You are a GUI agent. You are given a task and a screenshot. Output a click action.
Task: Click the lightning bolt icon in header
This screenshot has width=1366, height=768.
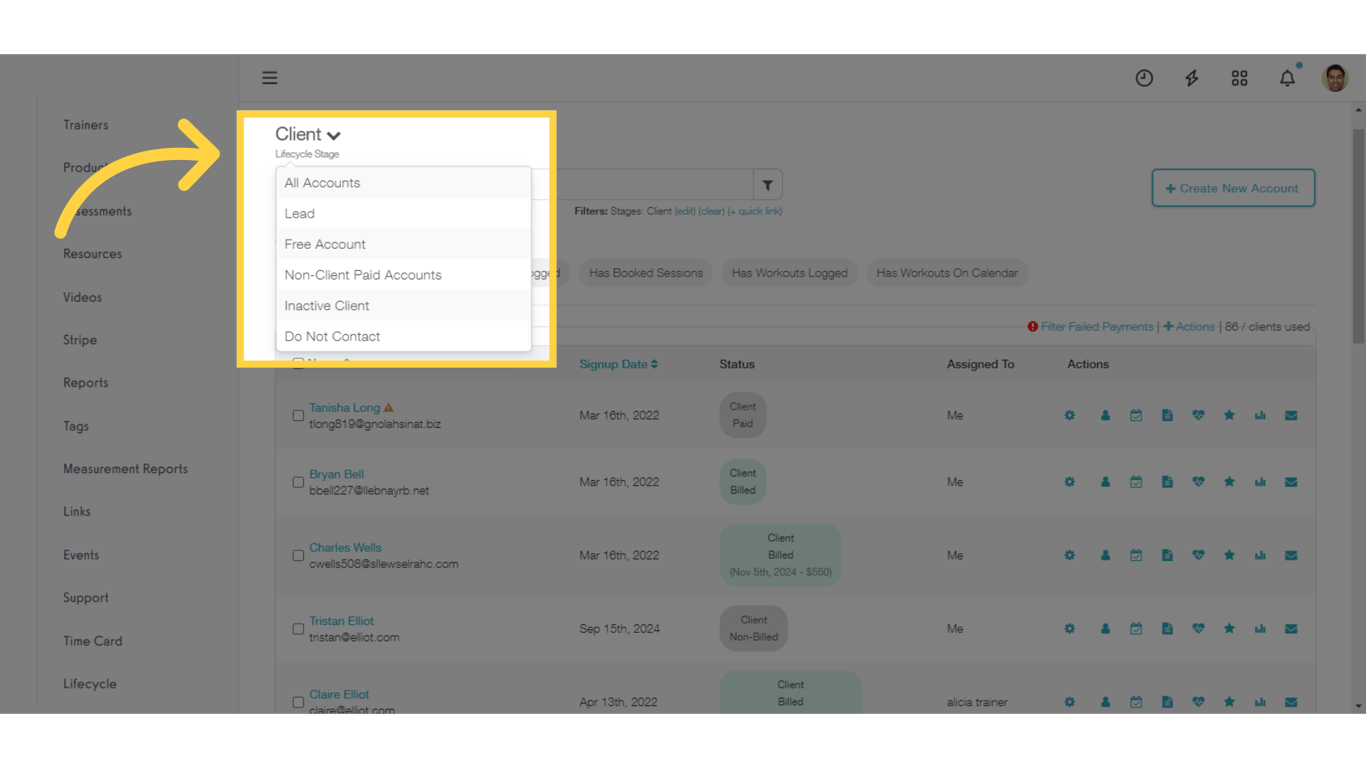point(1191,77)
